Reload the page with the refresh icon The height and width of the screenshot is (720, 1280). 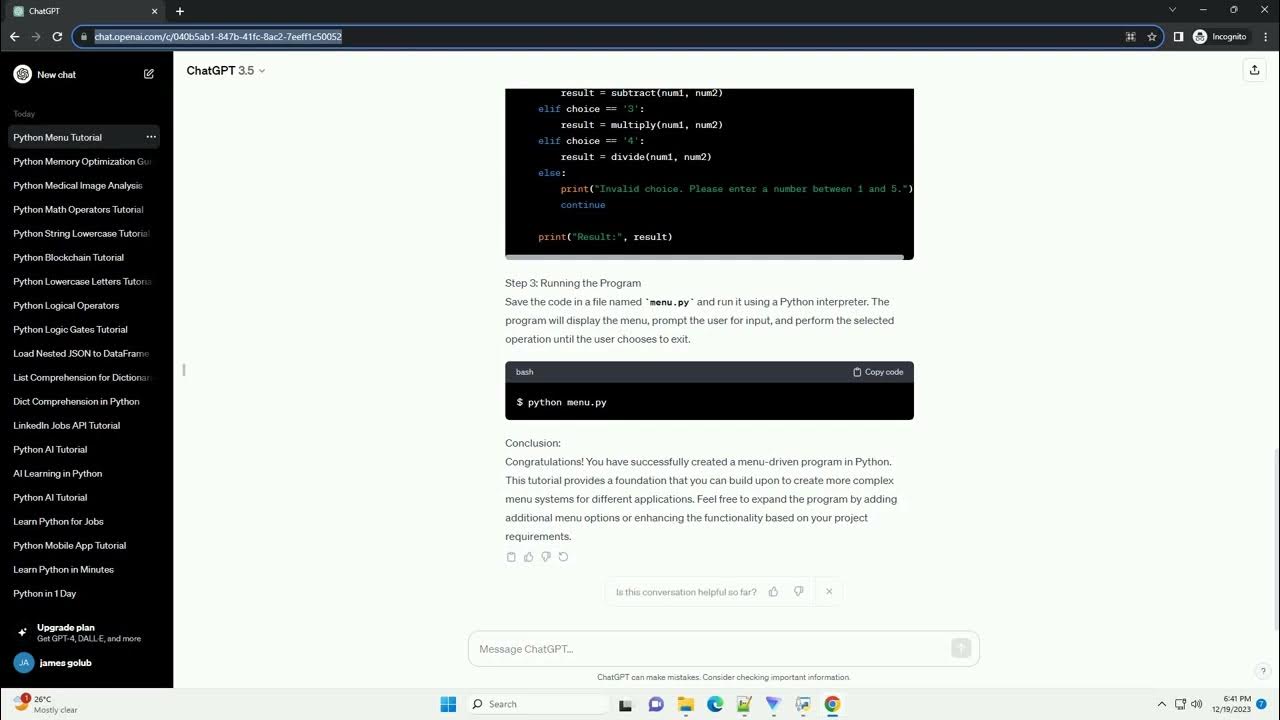tap(57, 37)
